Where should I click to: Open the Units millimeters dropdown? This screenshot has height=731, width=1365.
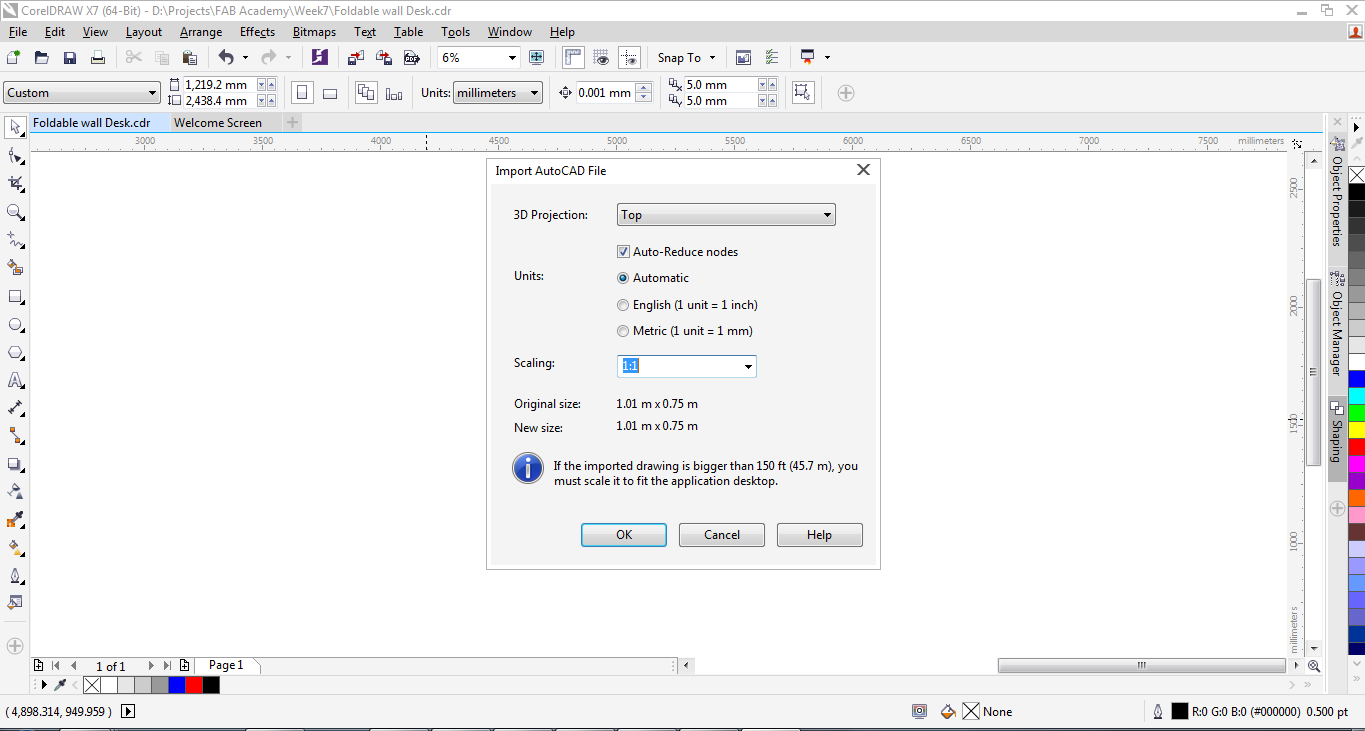498,93
